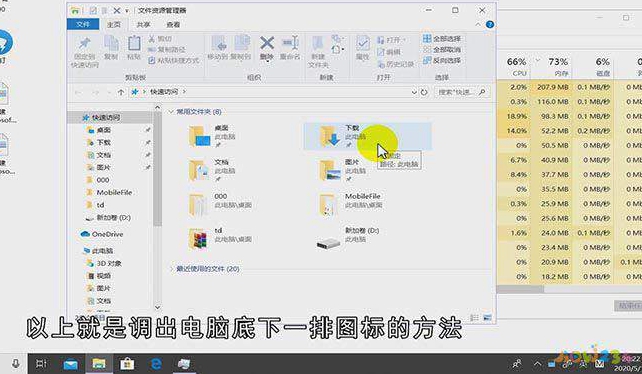The image size is (642, 374).
Task: Click 反向选择 in the 选择 group
Action: 442,61
